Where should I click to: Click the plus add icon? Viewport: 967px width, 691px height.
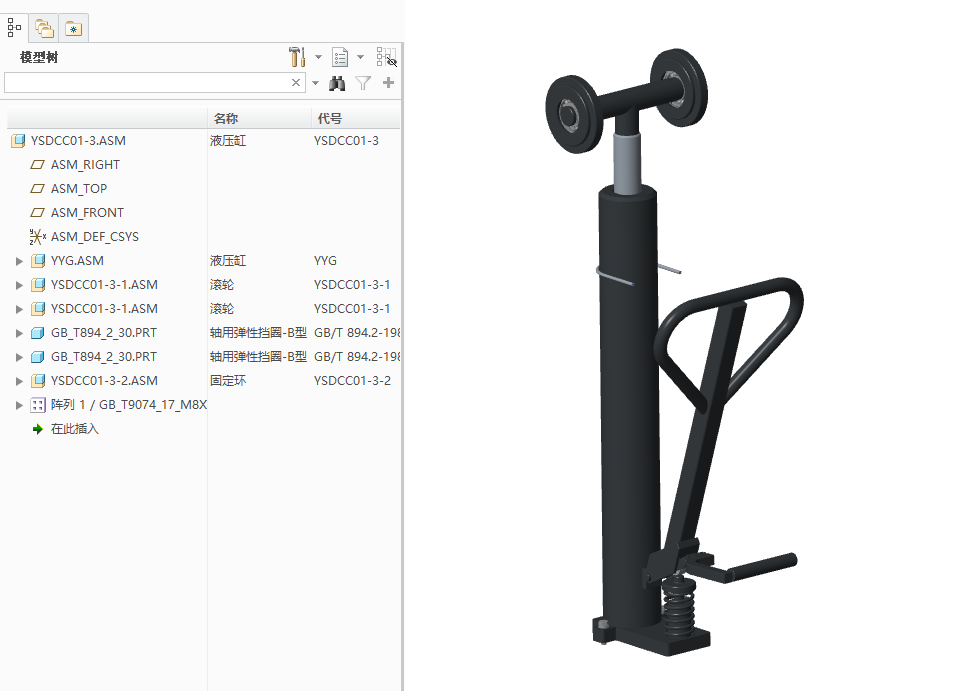tap(388, 83)
